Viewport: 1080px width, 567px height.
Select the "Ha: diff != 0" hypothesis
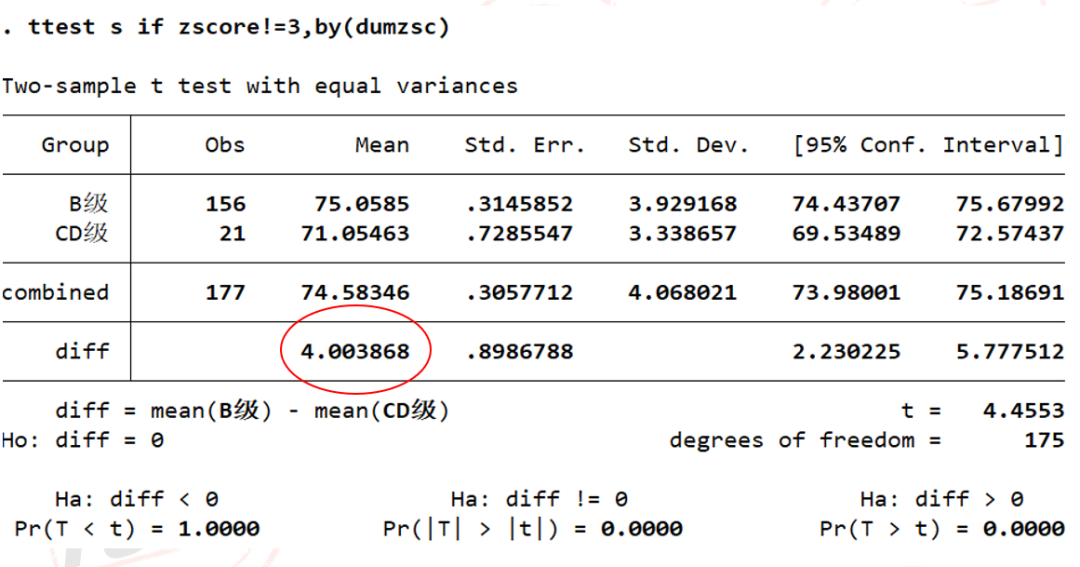[x=539, y=499]
